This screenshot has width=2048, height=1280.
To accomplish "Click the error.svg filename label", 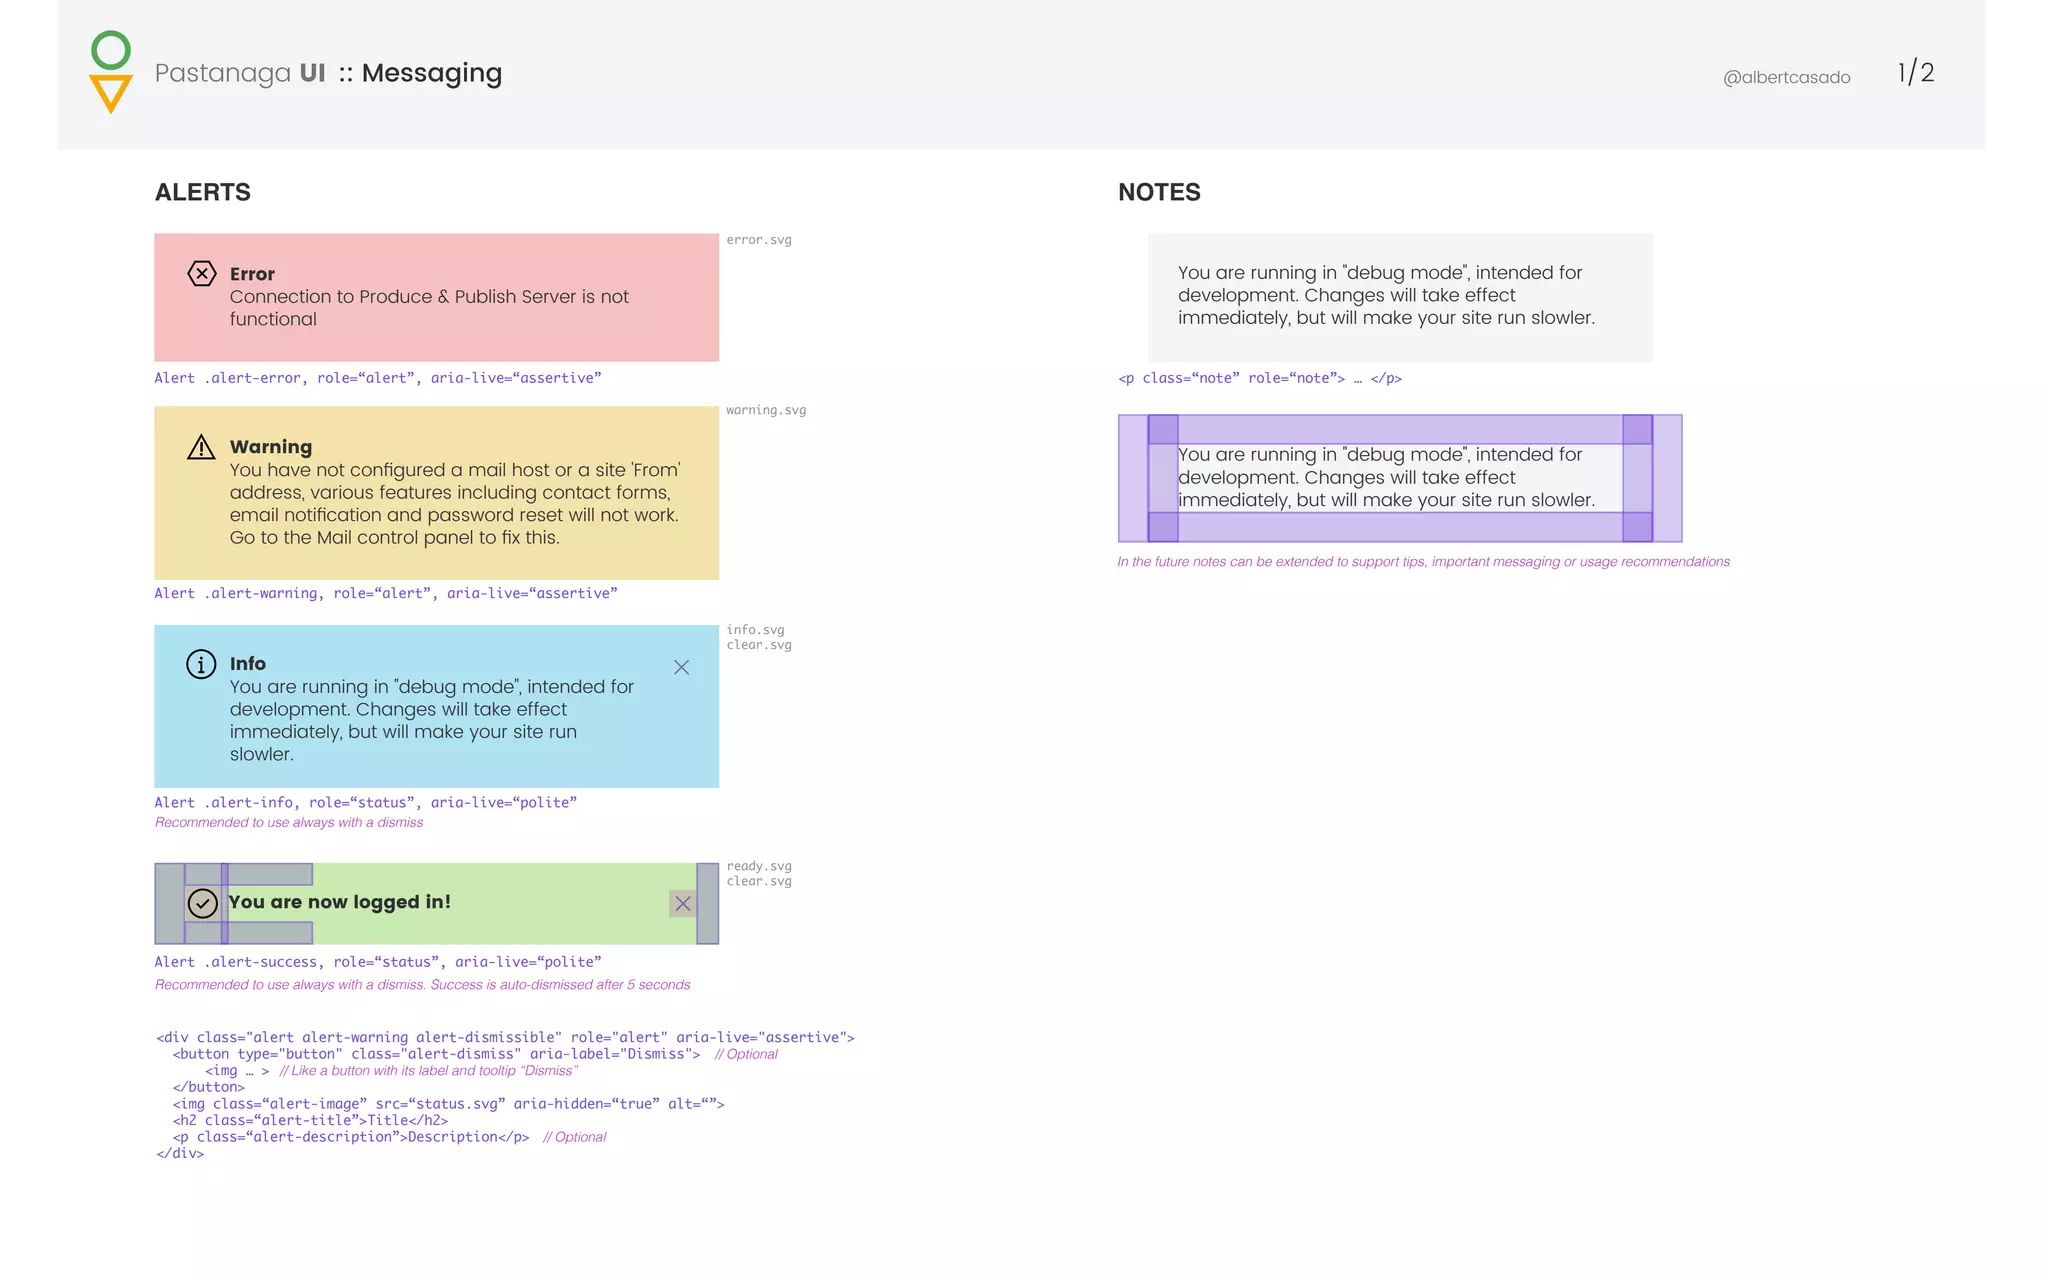I will tap(759, 240).
